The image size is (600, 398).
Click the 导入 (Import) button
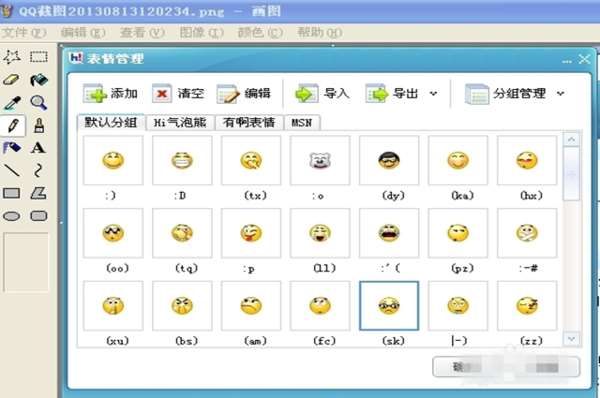pyautogui.click(x=322, y=94)
